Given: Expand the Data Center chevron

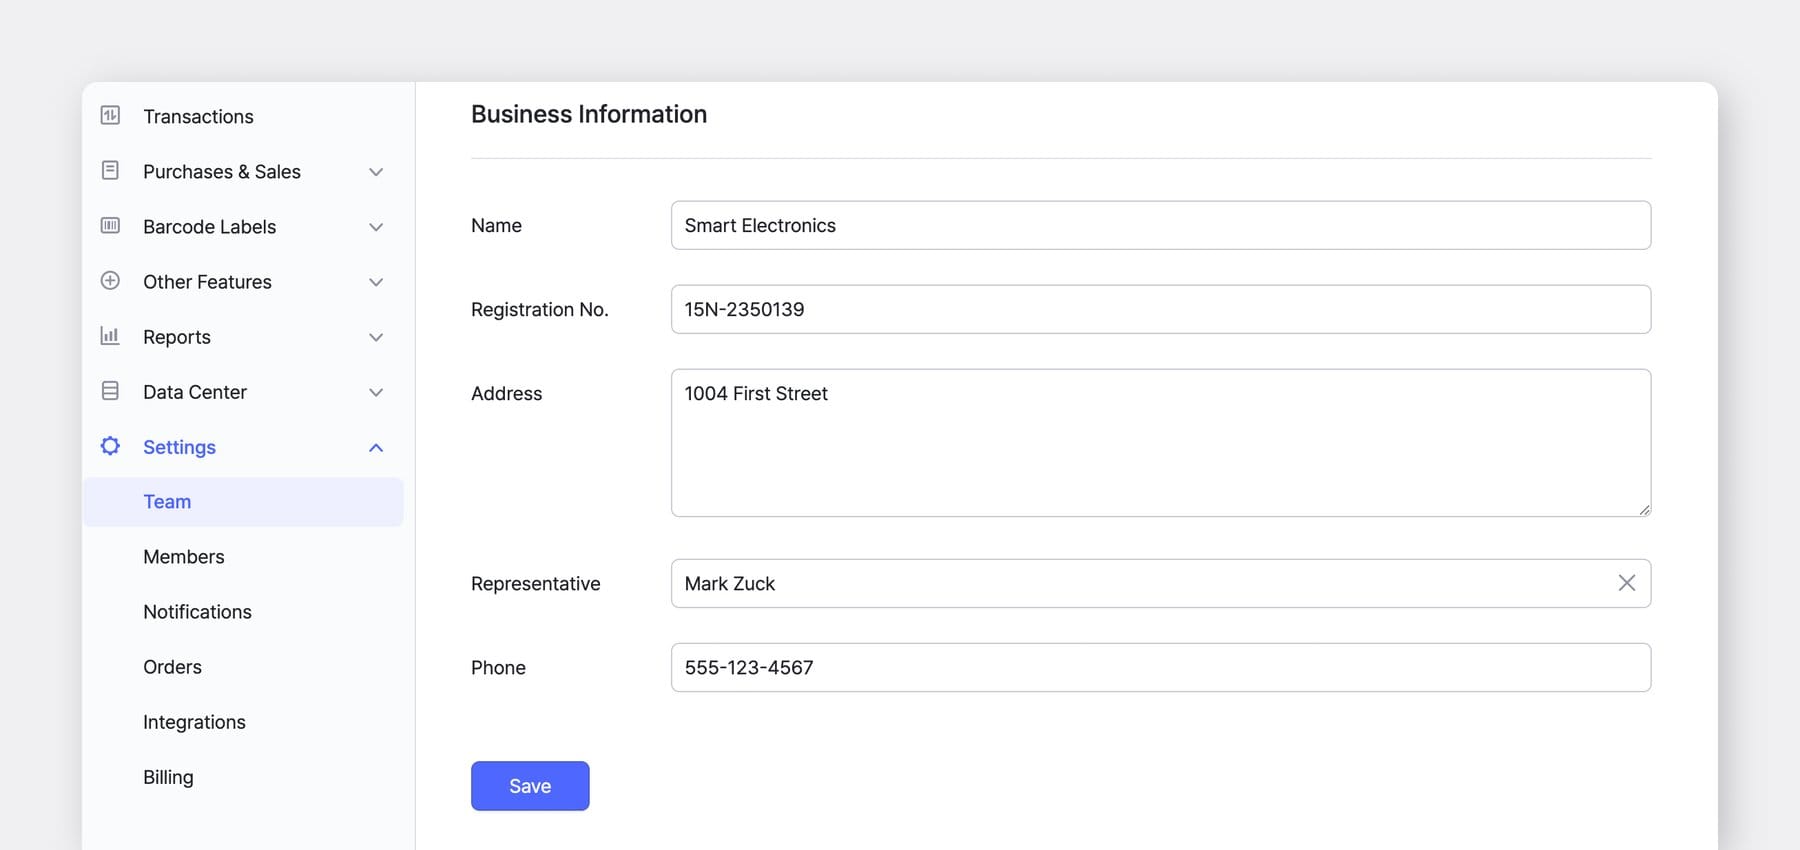Looking at the screenshot, I should tap(376, 392).
